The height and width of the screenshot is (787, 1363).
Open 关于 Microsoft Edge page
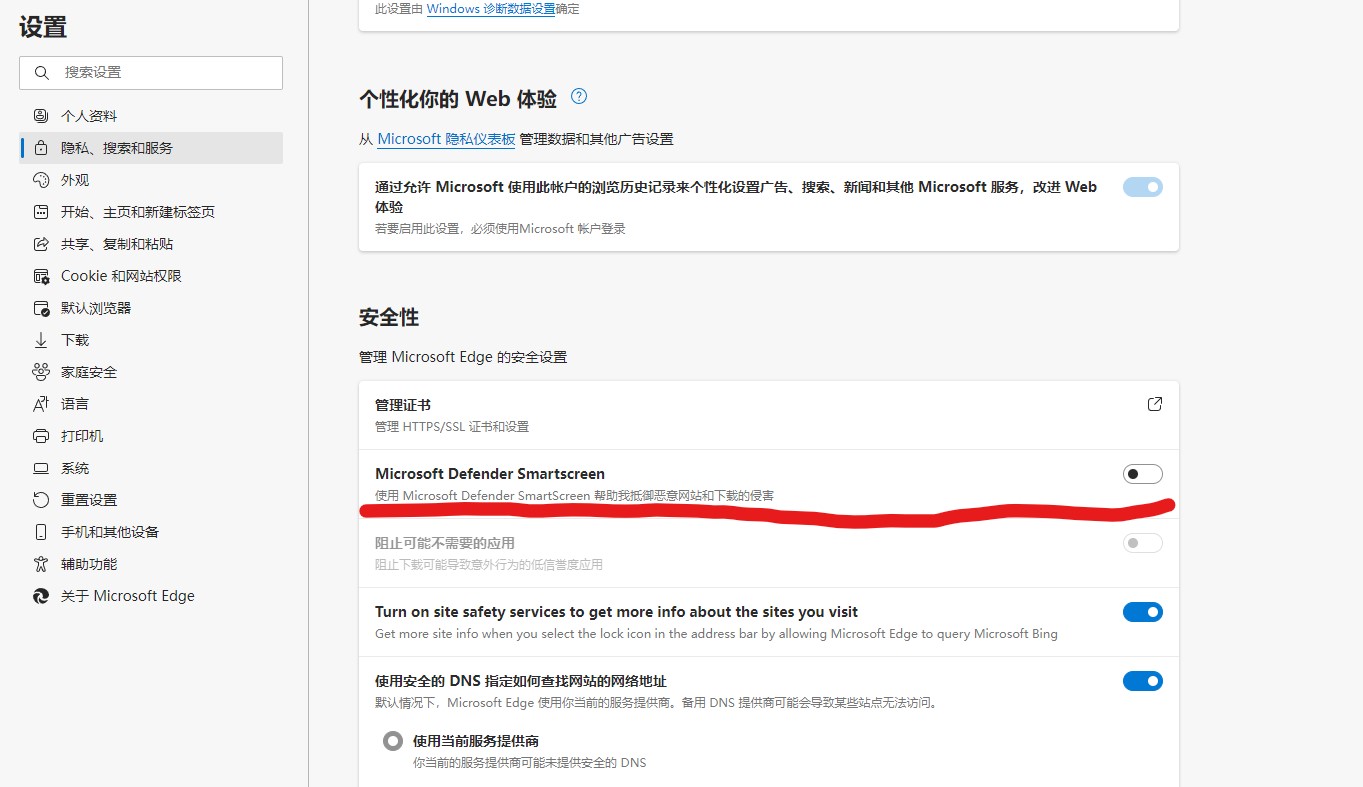[x=151, y=596]
